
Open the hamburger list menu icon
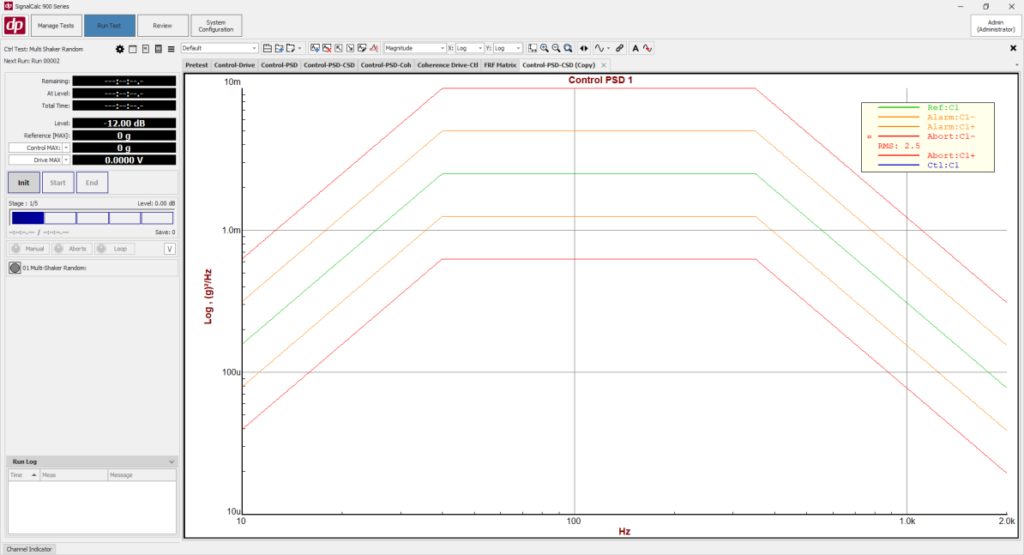171,49
